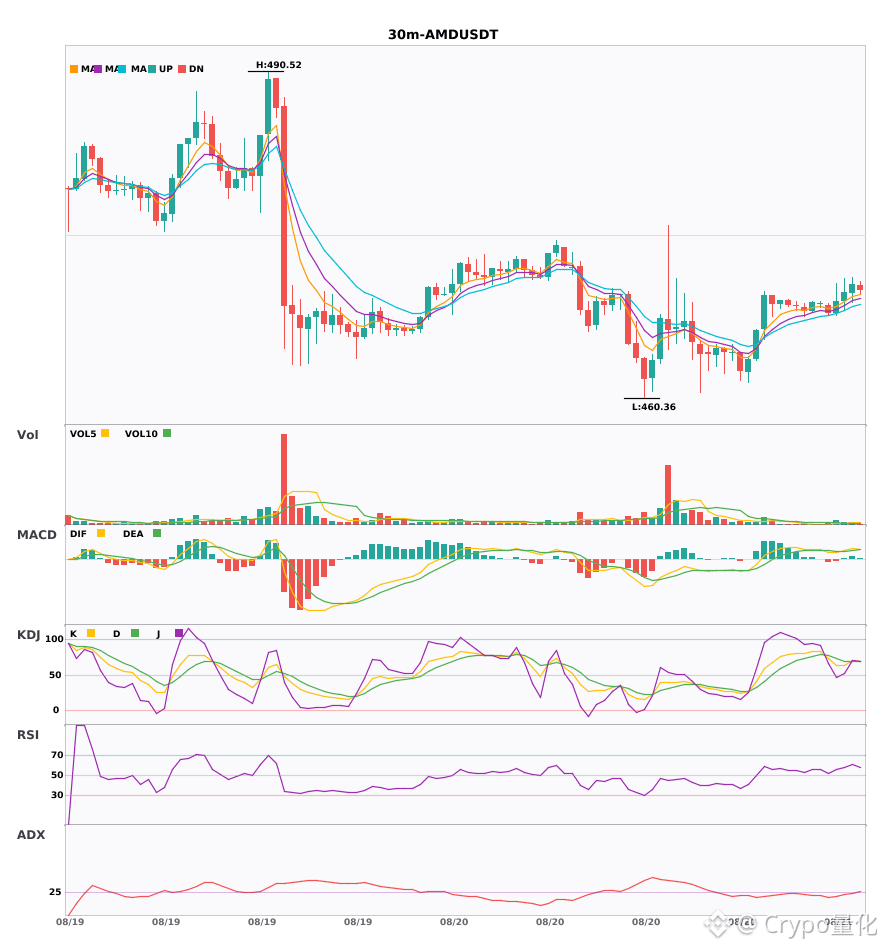The image size is (885, 950).
Task: Click the green DEA legend swatch
Action: click(x=157, y=533)
